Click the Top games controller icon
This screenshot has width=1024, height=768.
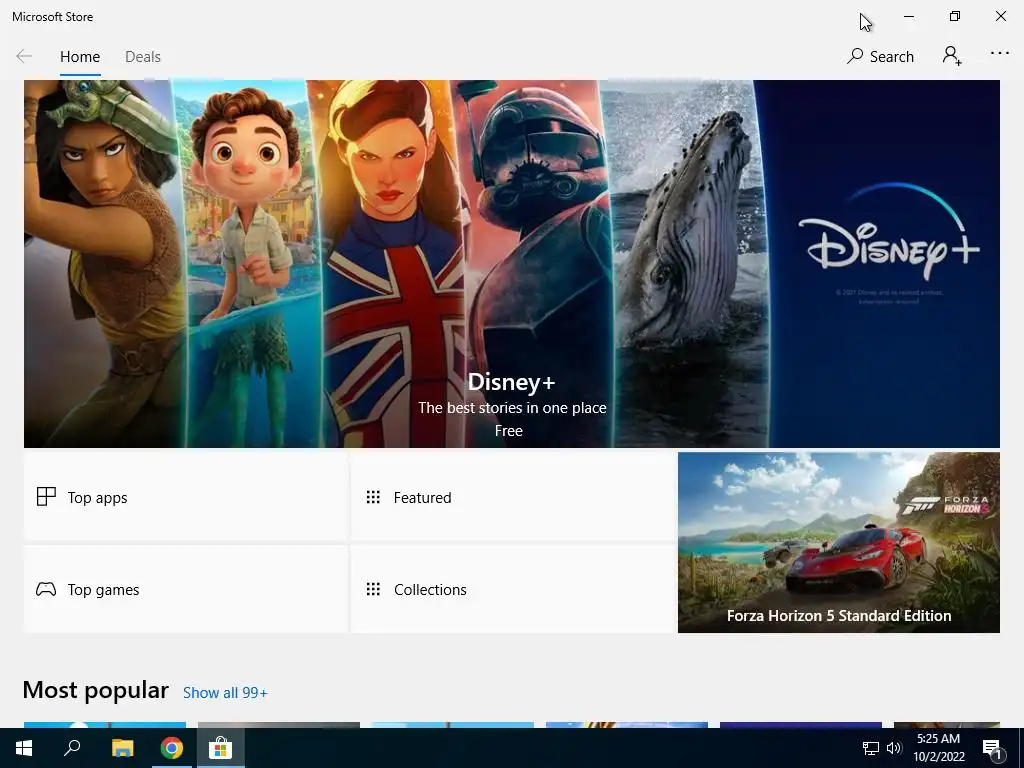tap(46, 589)
